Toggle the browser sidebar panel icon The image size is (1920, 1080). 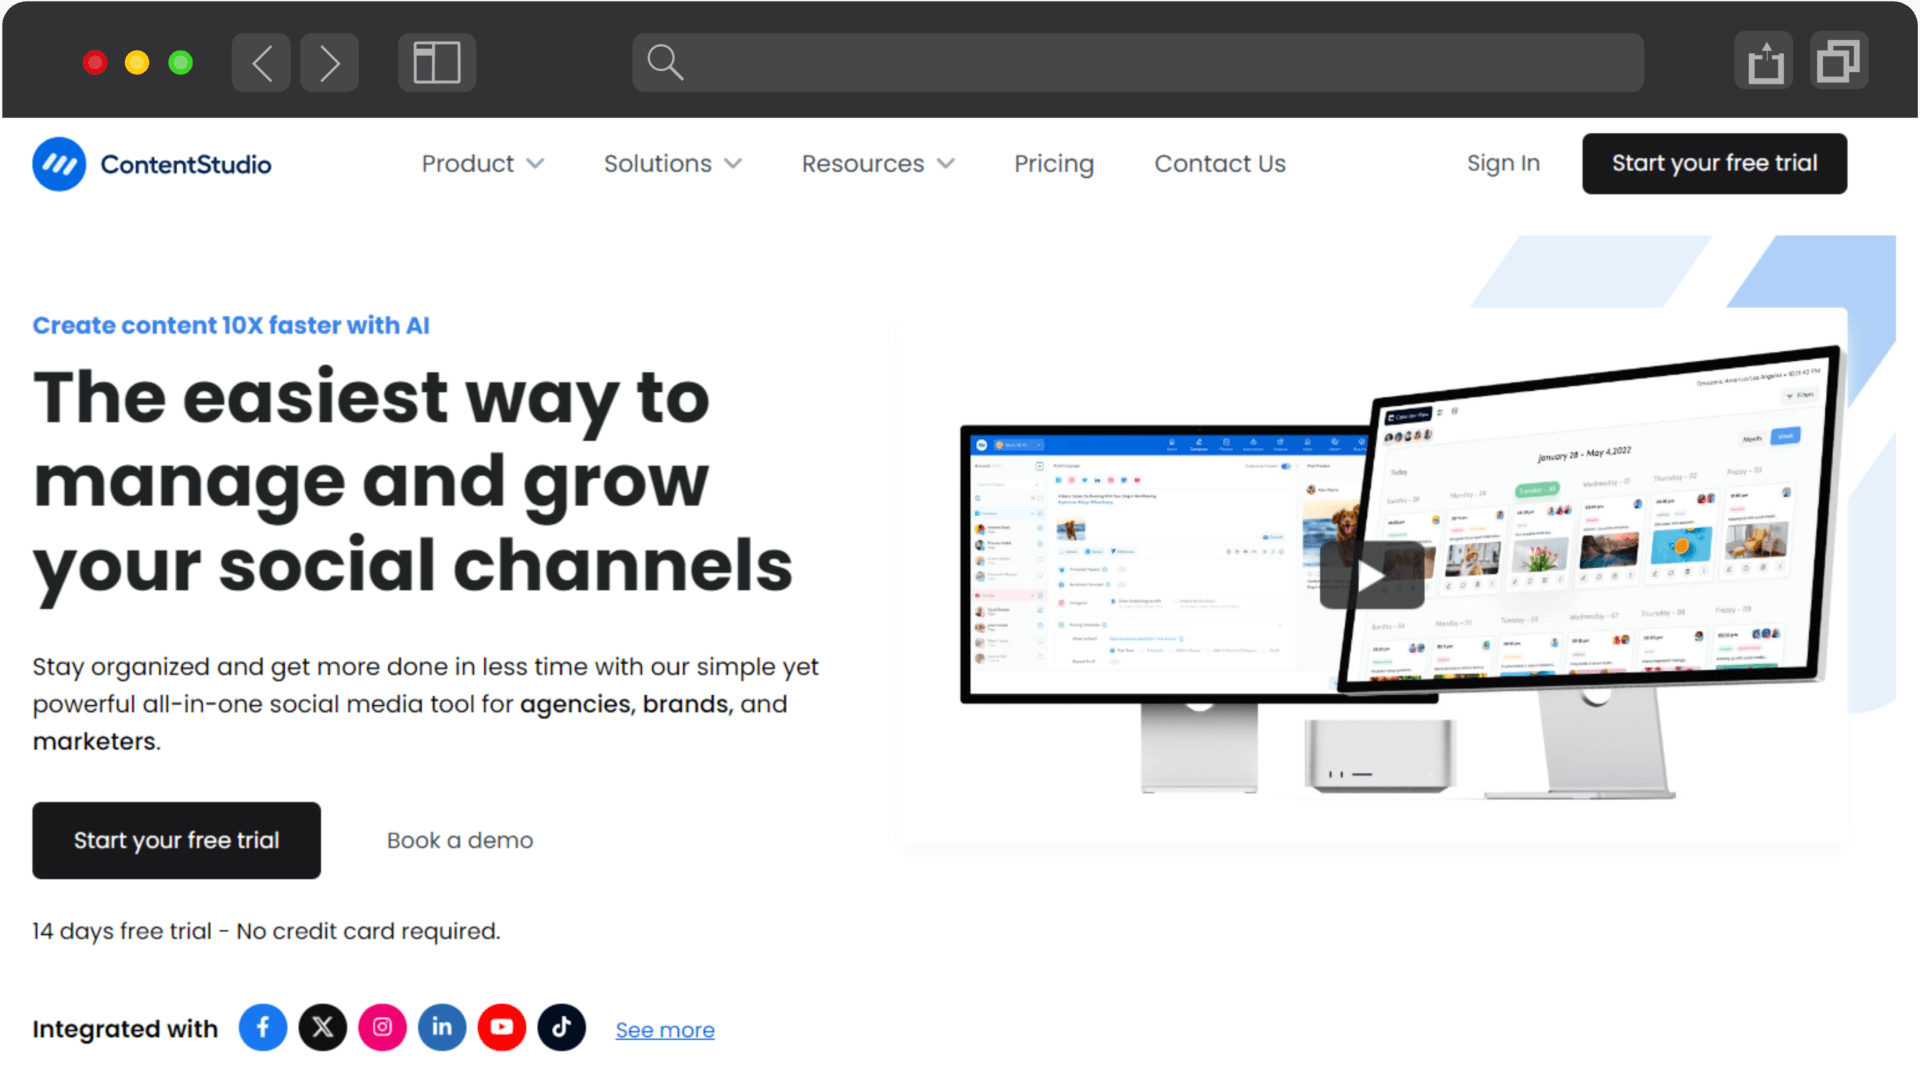(437, 63)
